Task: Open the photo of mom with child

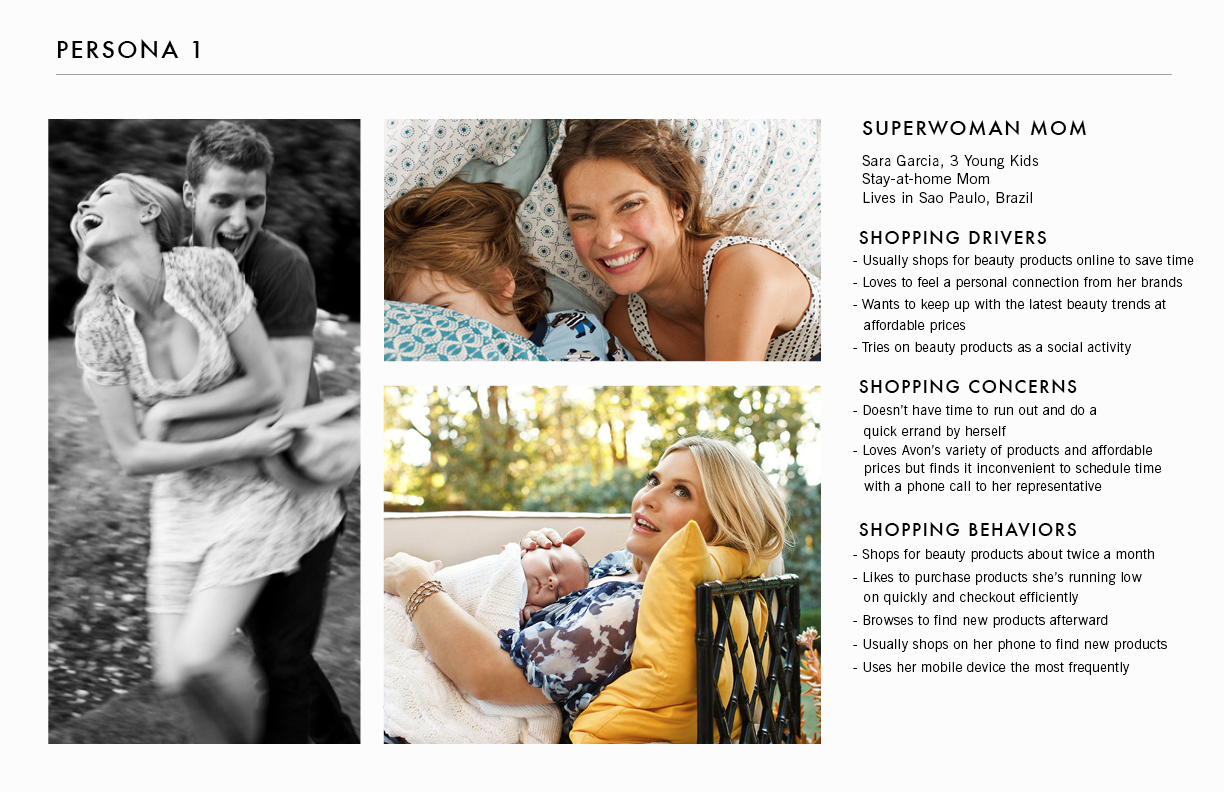Action: [602, 240]
